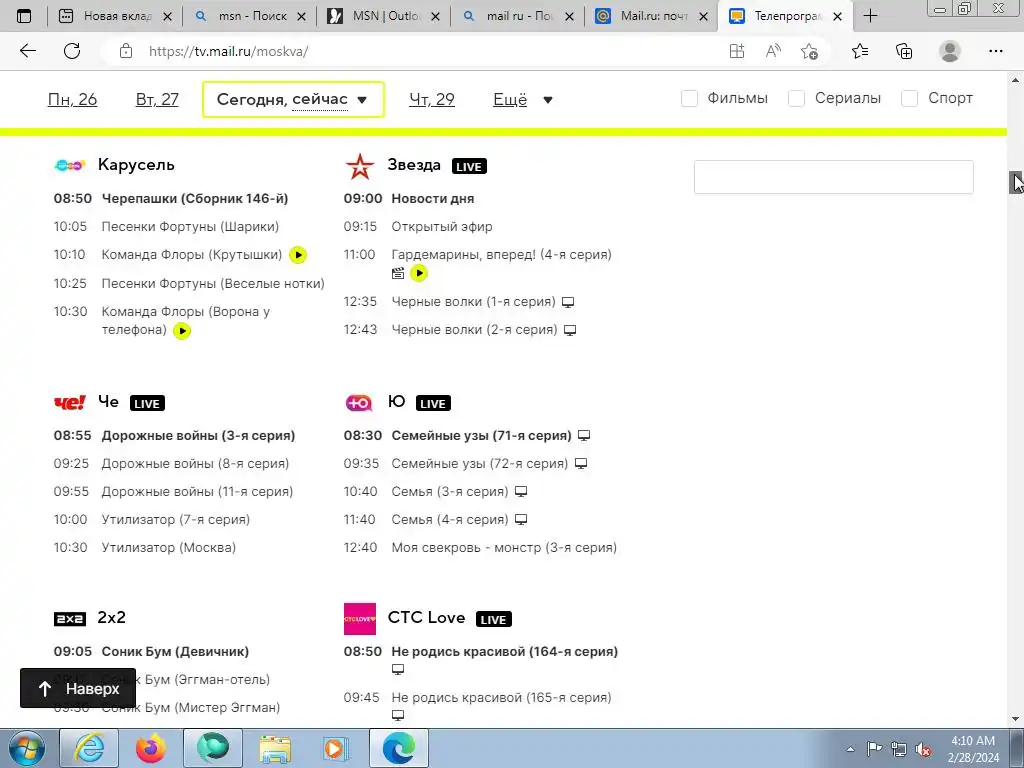Play Гардемарины, вперед! episode
The height and width of the screenshot is (768, 1024).
[x=419, y=273]
